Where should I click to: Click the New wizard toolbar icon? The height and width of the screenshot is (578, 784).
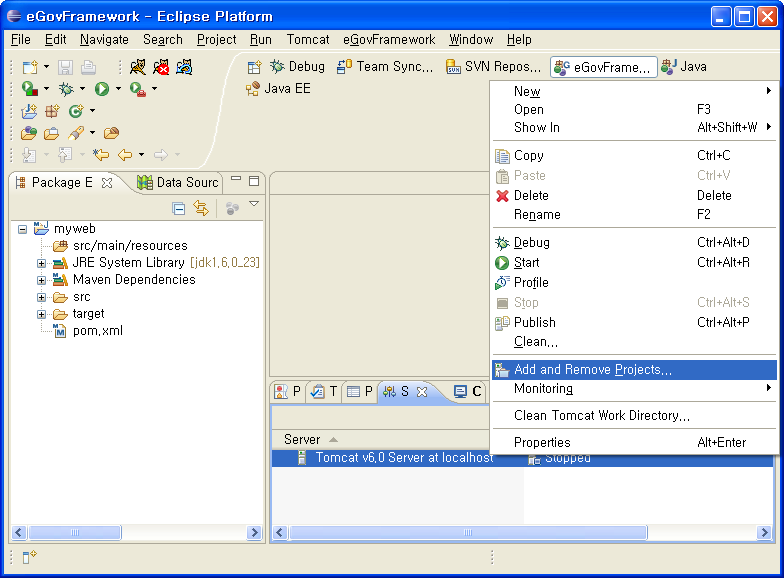point(30,67)
